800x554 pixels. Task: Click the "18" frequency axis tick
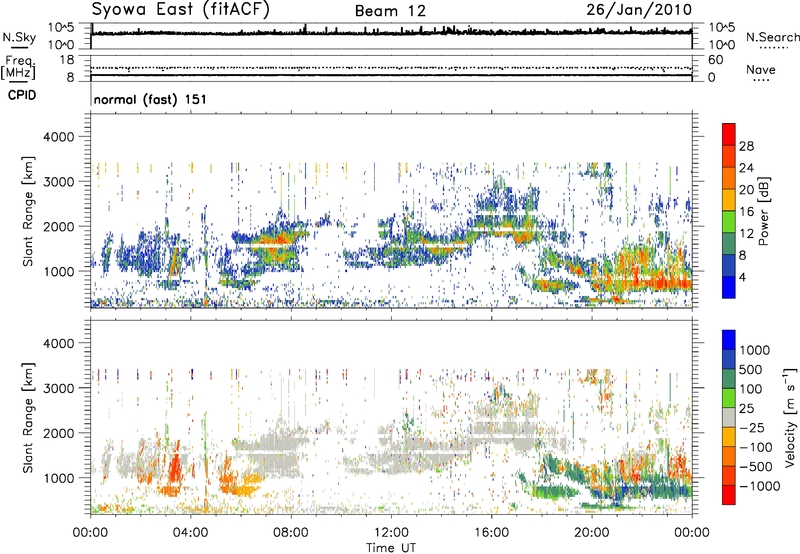67,60
